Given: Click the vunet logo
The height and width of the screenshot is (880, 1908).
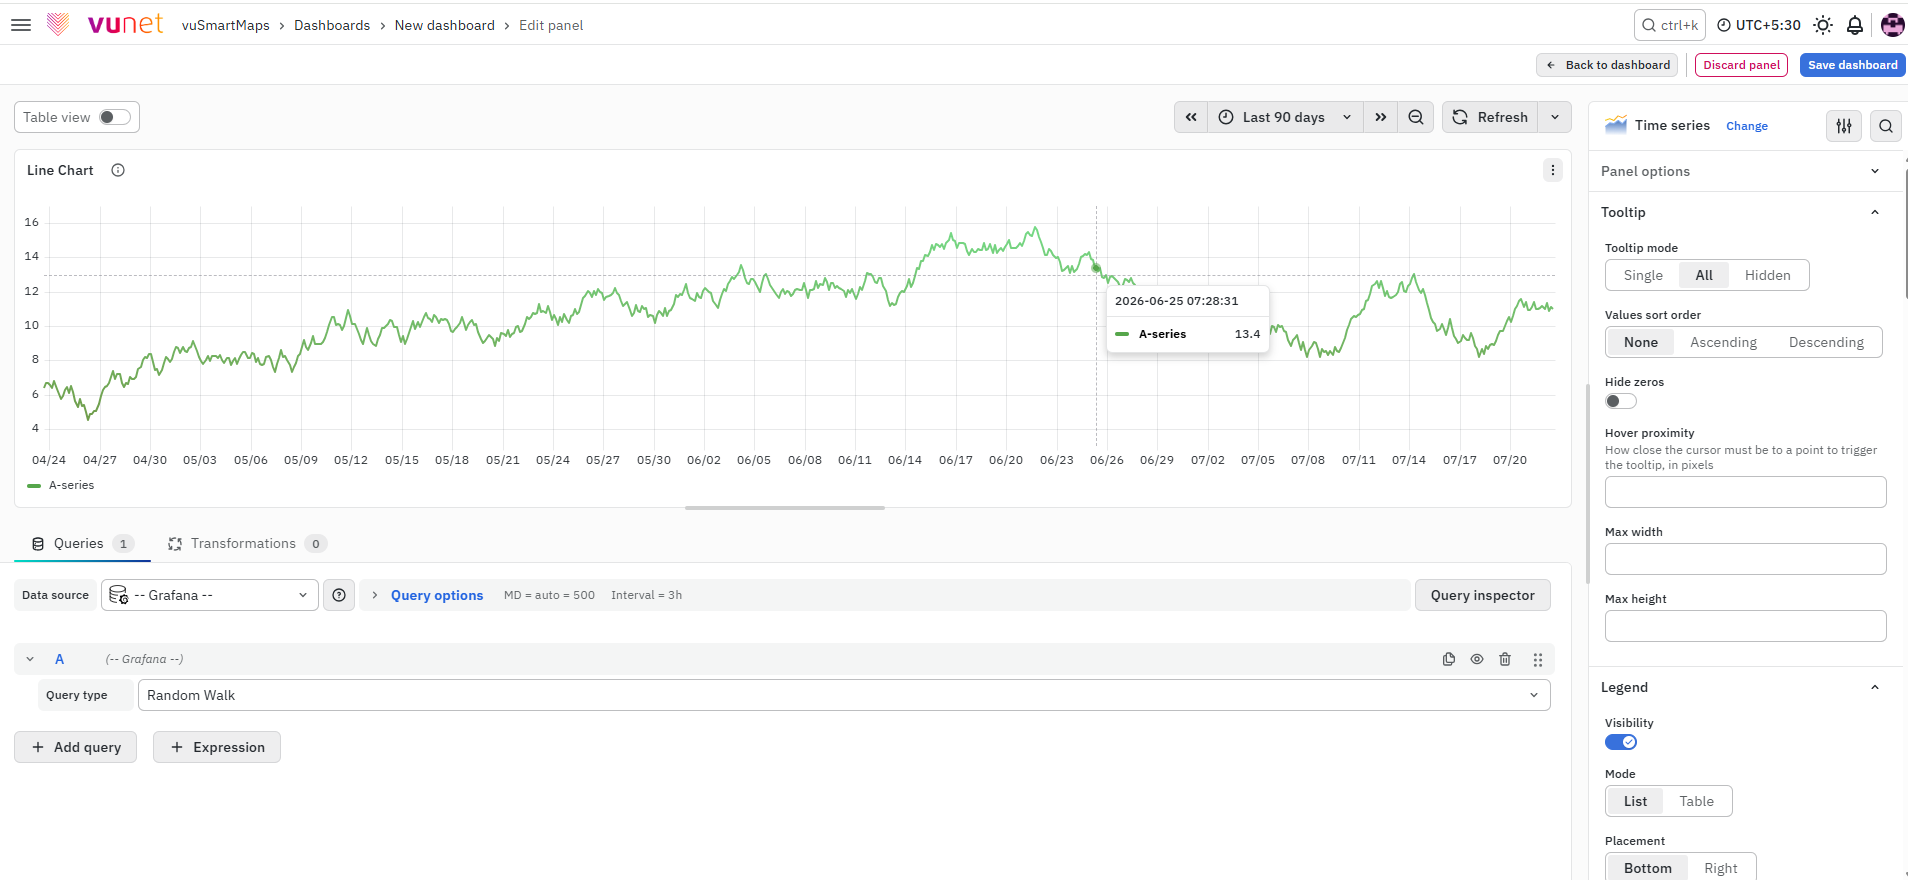Looking at the screenshot, I should [106, 24].
